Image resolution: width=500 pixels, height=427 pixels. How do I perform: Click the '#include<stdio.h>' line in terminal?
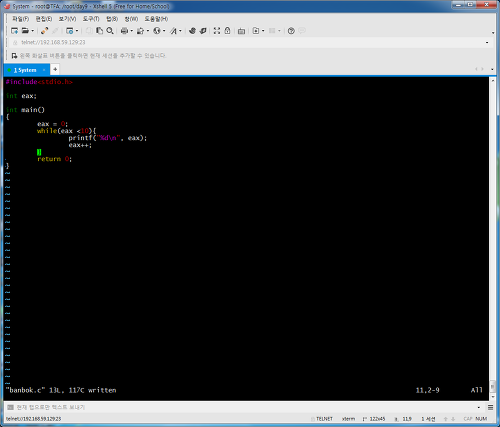click(39, 82)
